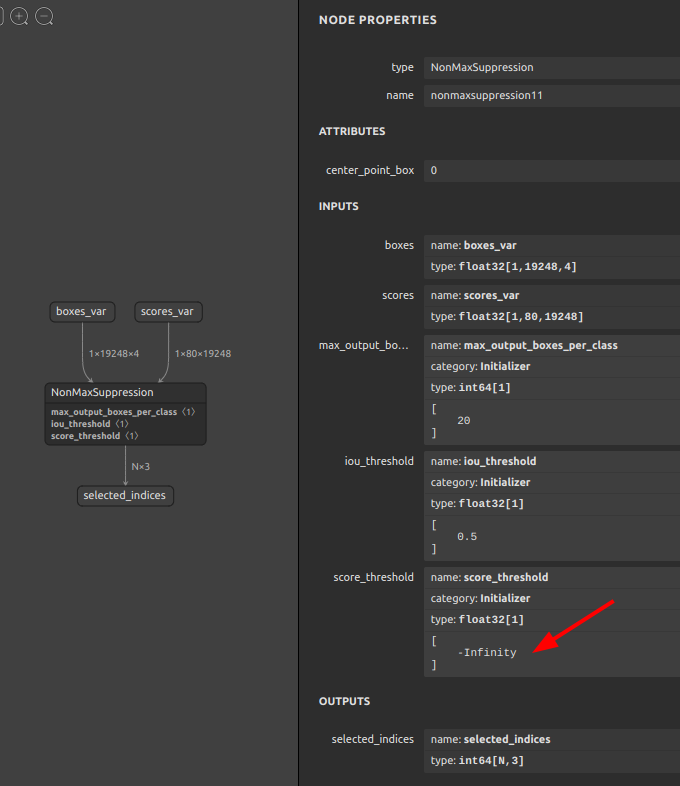This screenshot has height=786, width=680.
Task: Click the scores input name scores_var
Action: 492,295
